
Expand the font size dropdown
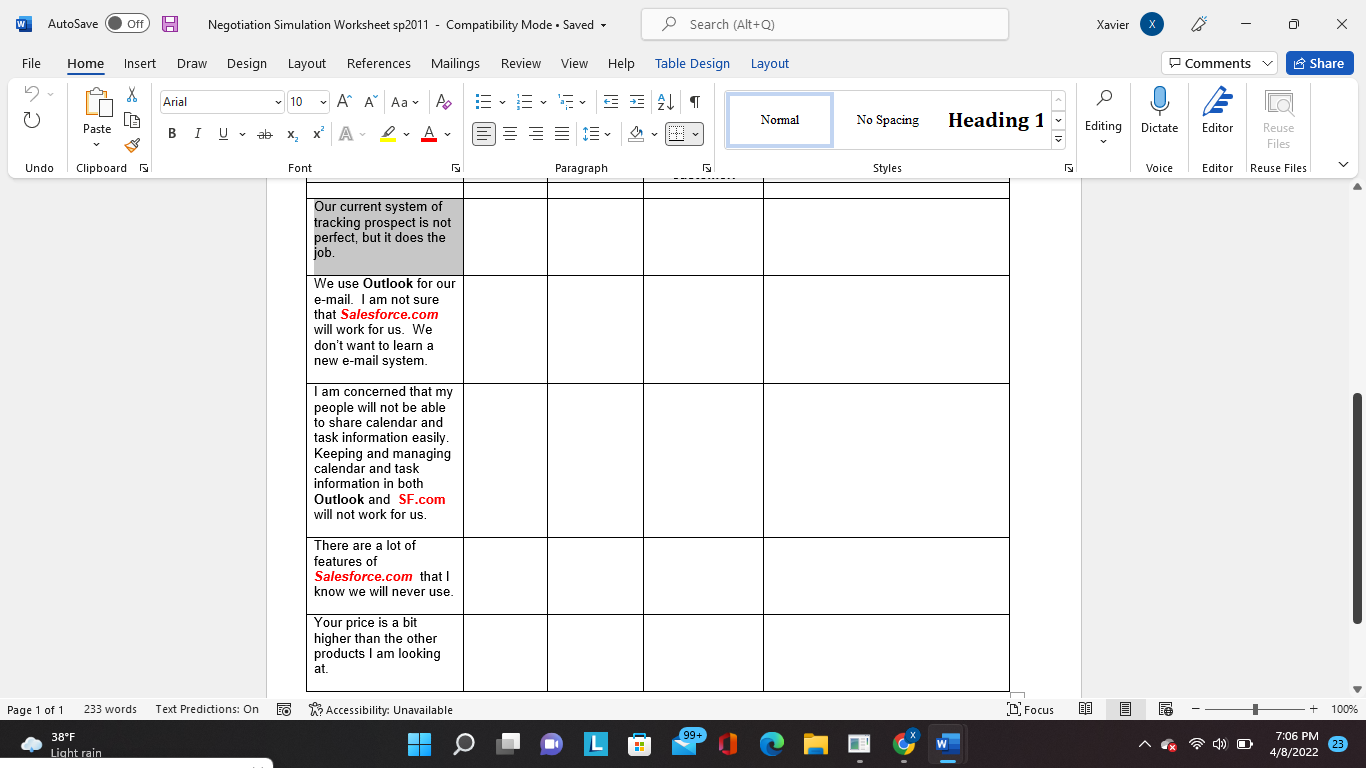pos(323,102)
